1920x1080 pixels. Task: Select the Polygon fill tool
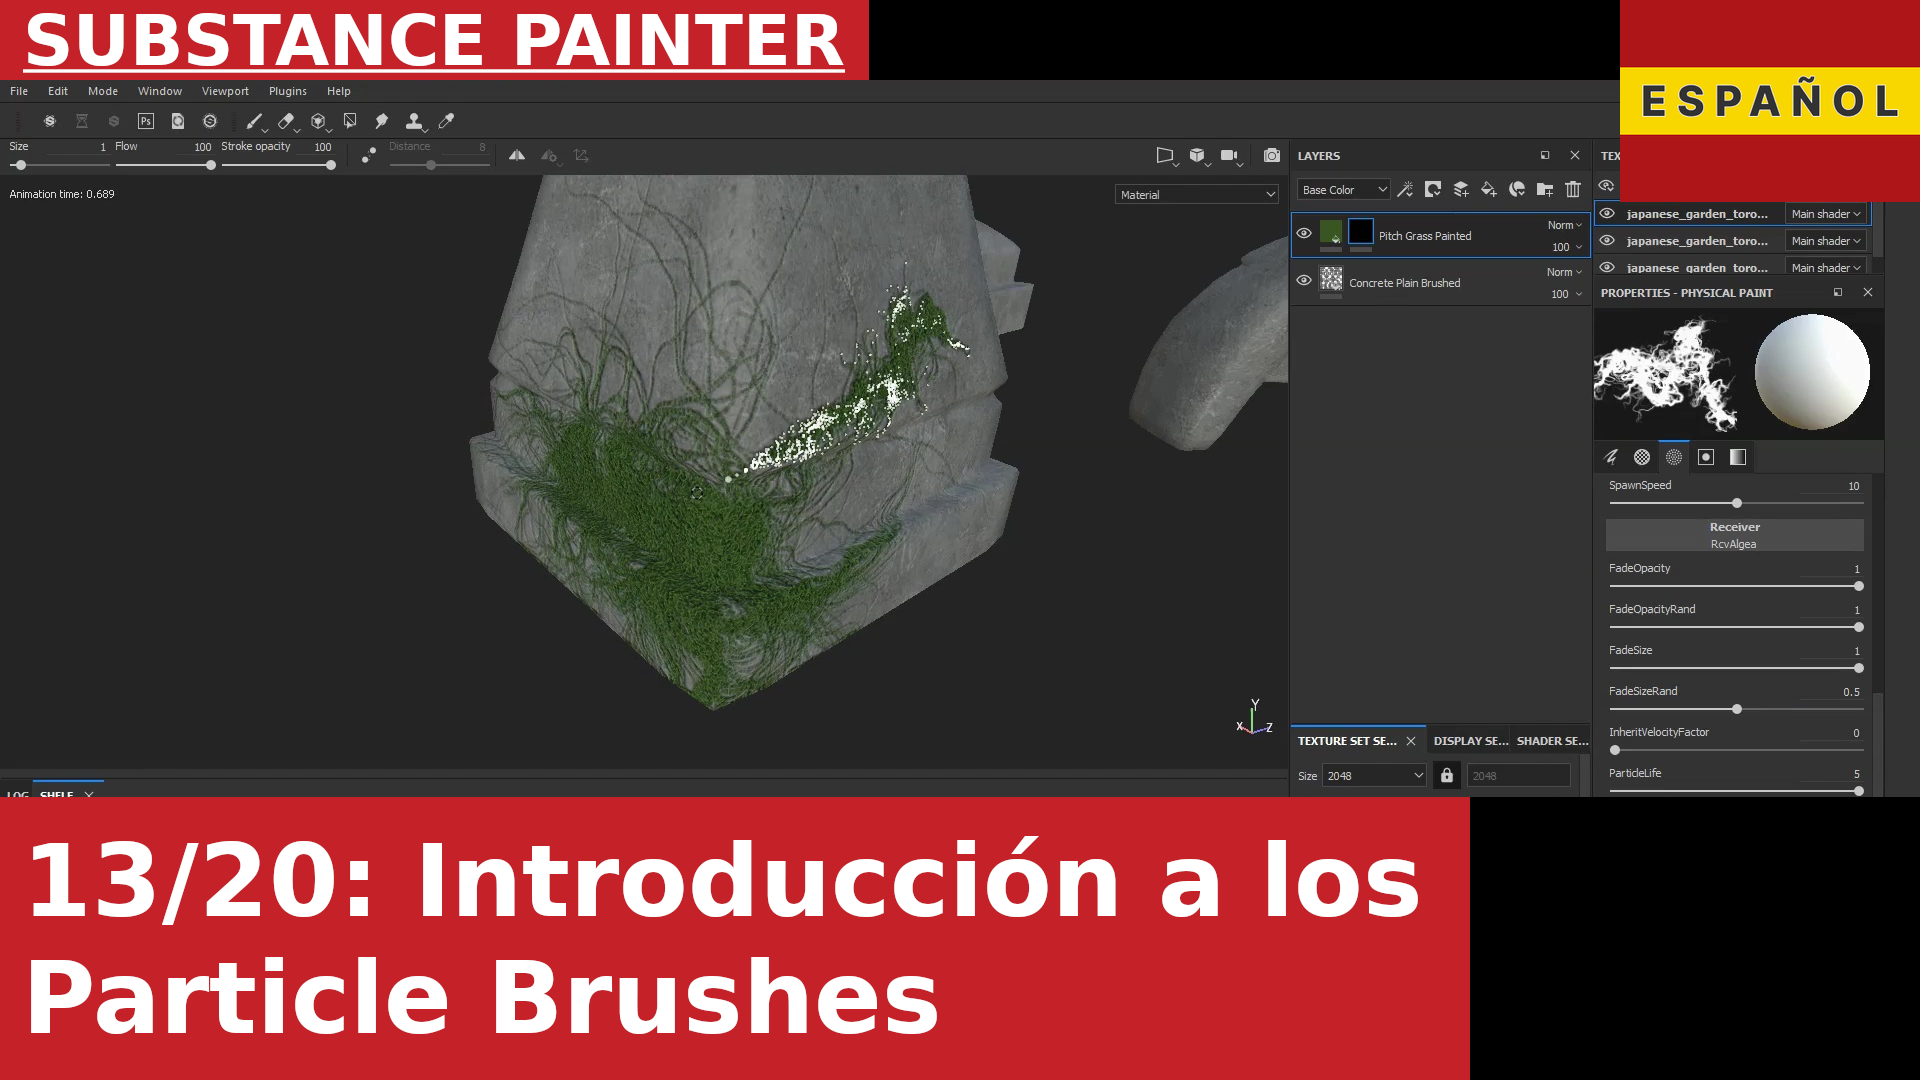(x=350, y=121)
